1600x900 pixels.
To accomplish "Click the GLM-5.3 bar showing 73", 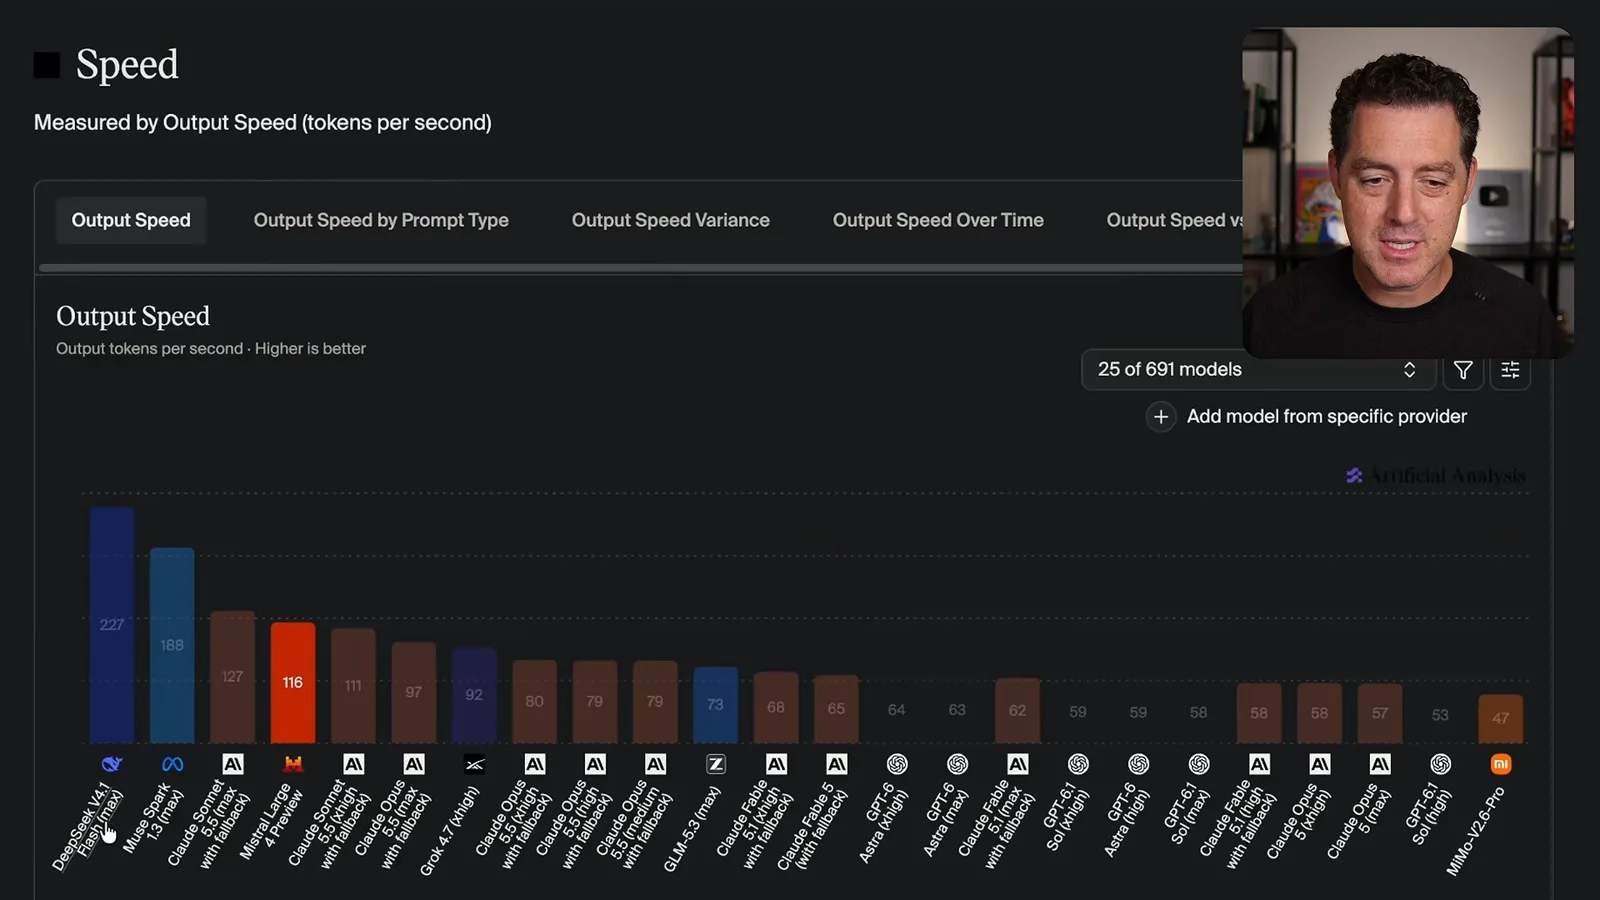I will pos(715,705).
